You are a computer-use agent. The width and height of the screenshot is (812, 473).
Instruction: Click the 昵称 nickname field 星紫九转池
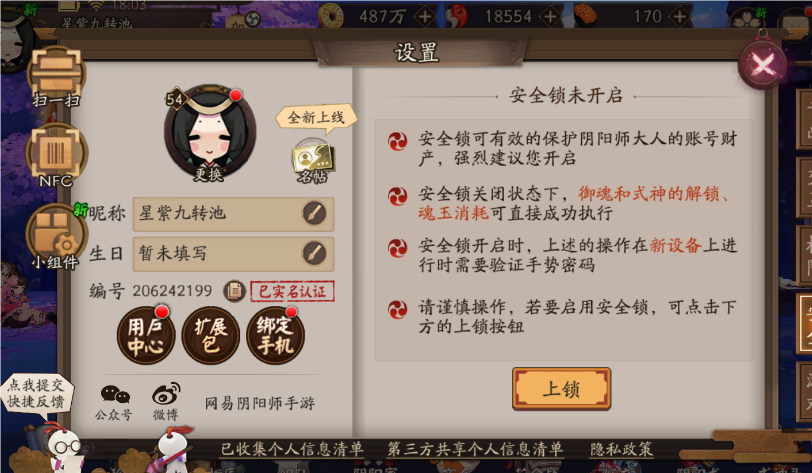[233, 213]
